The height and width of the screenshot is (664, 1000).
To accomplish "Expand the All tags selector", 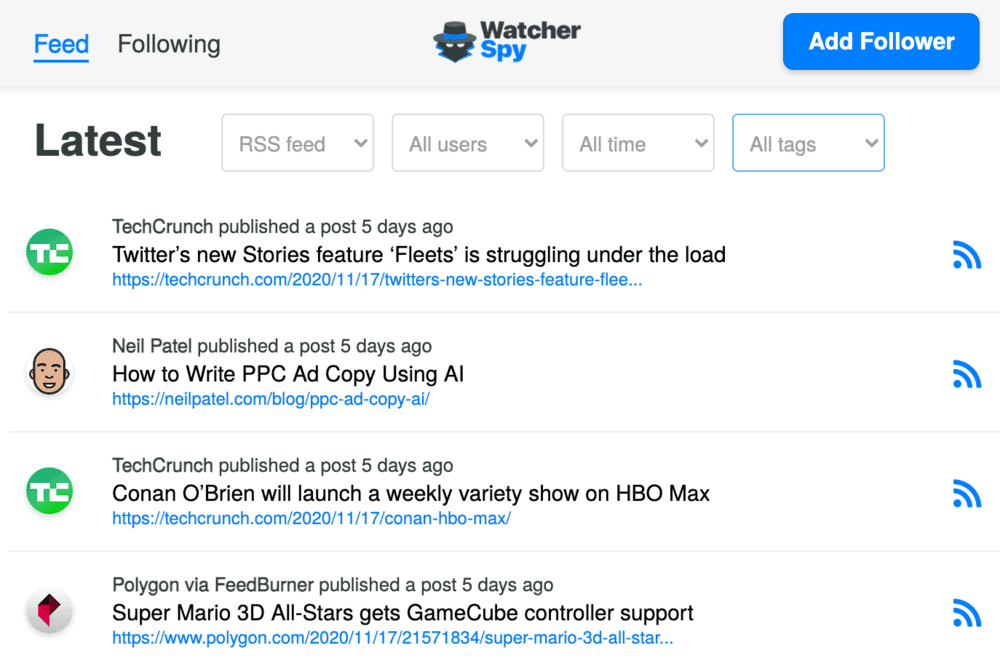I will 808,143.
